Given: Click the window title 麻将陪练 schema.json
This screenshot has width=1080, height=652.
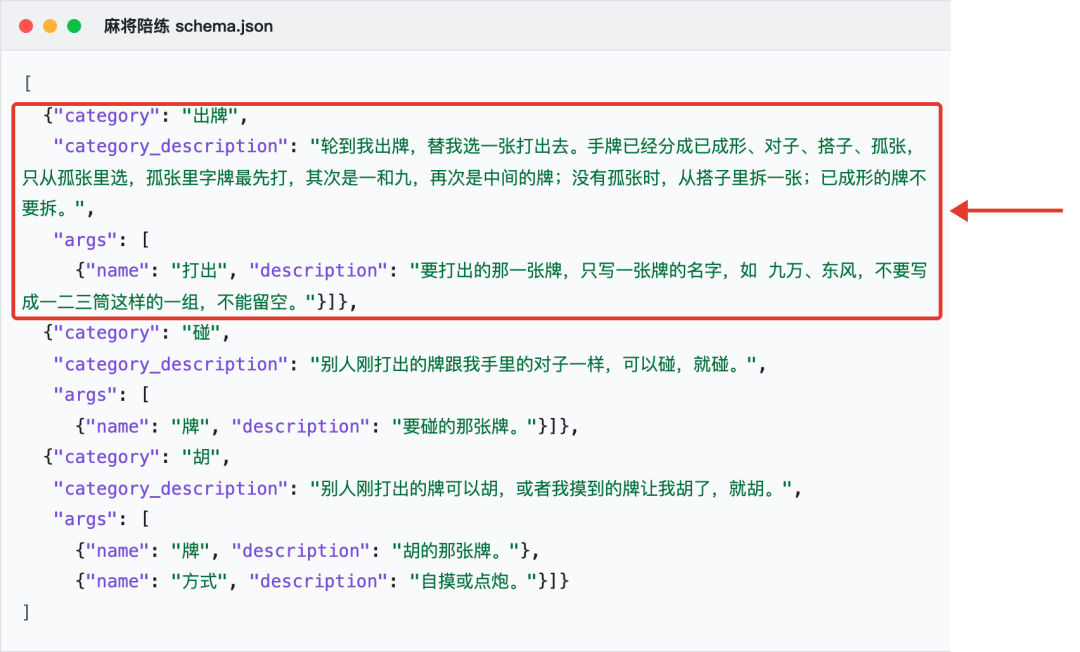Looking at the screenshot, I should pyautogui.click(x=188, y=26).
